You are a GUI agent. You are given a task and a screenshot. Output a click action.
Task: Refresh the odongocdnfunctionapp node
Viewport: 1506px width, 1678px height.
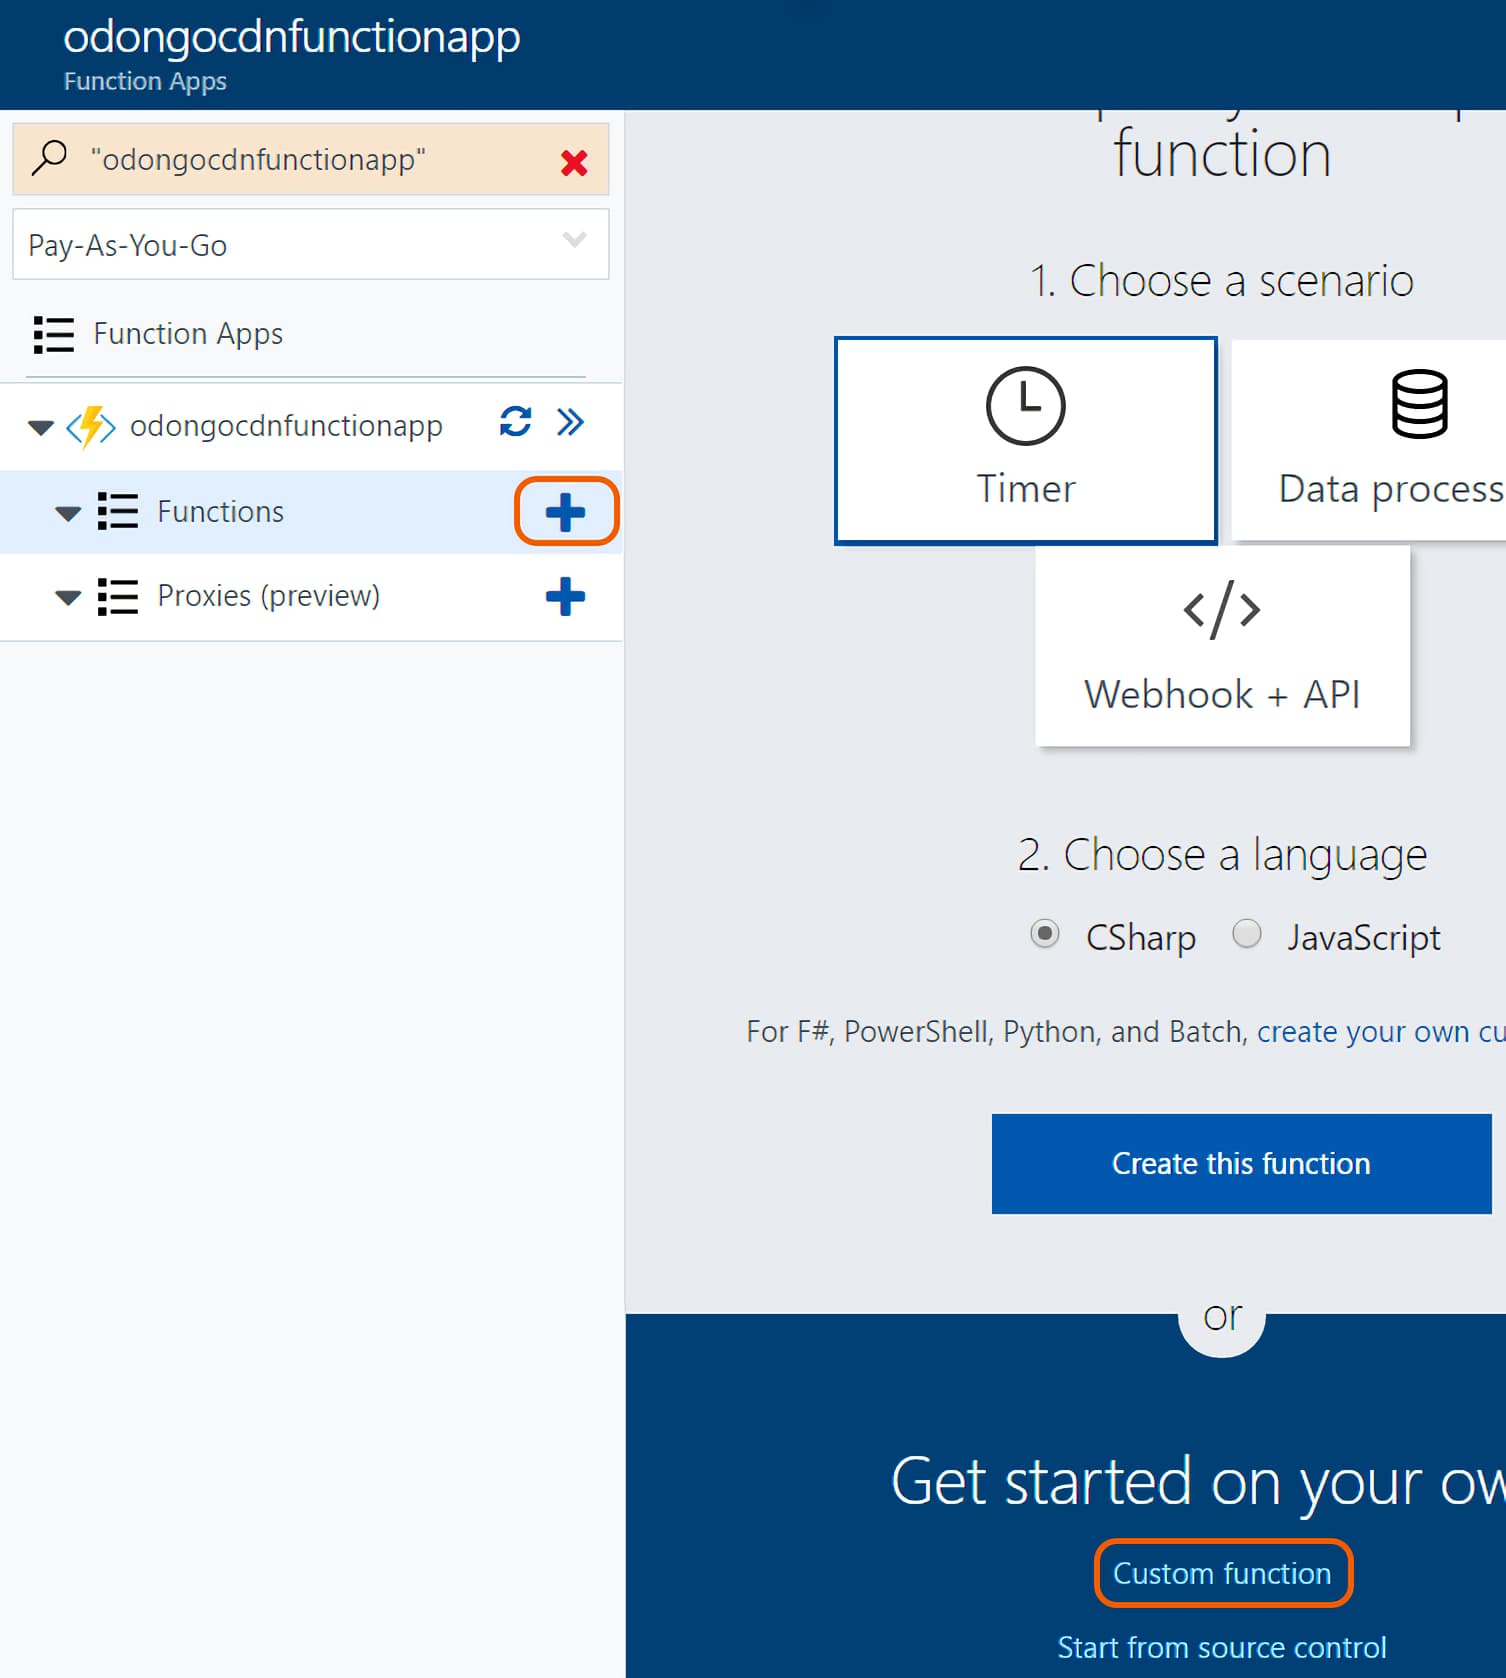click(x=515, y=422)
